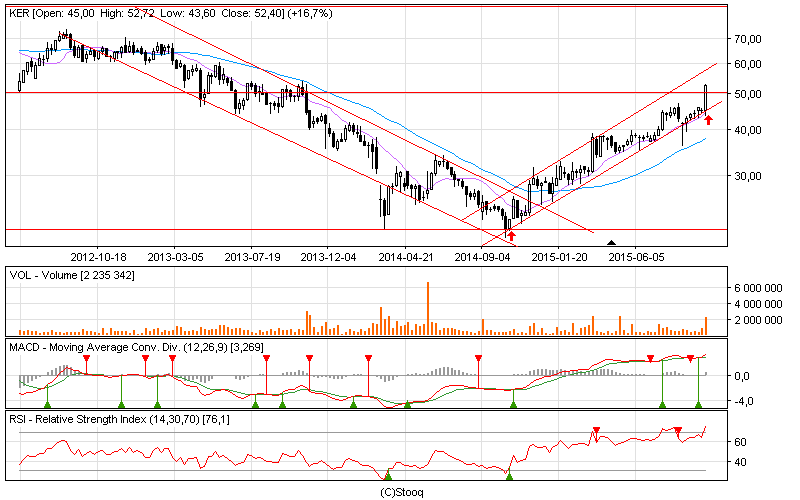
Task: Click the (C)Stooq copyright text
Action: [402, 492]
